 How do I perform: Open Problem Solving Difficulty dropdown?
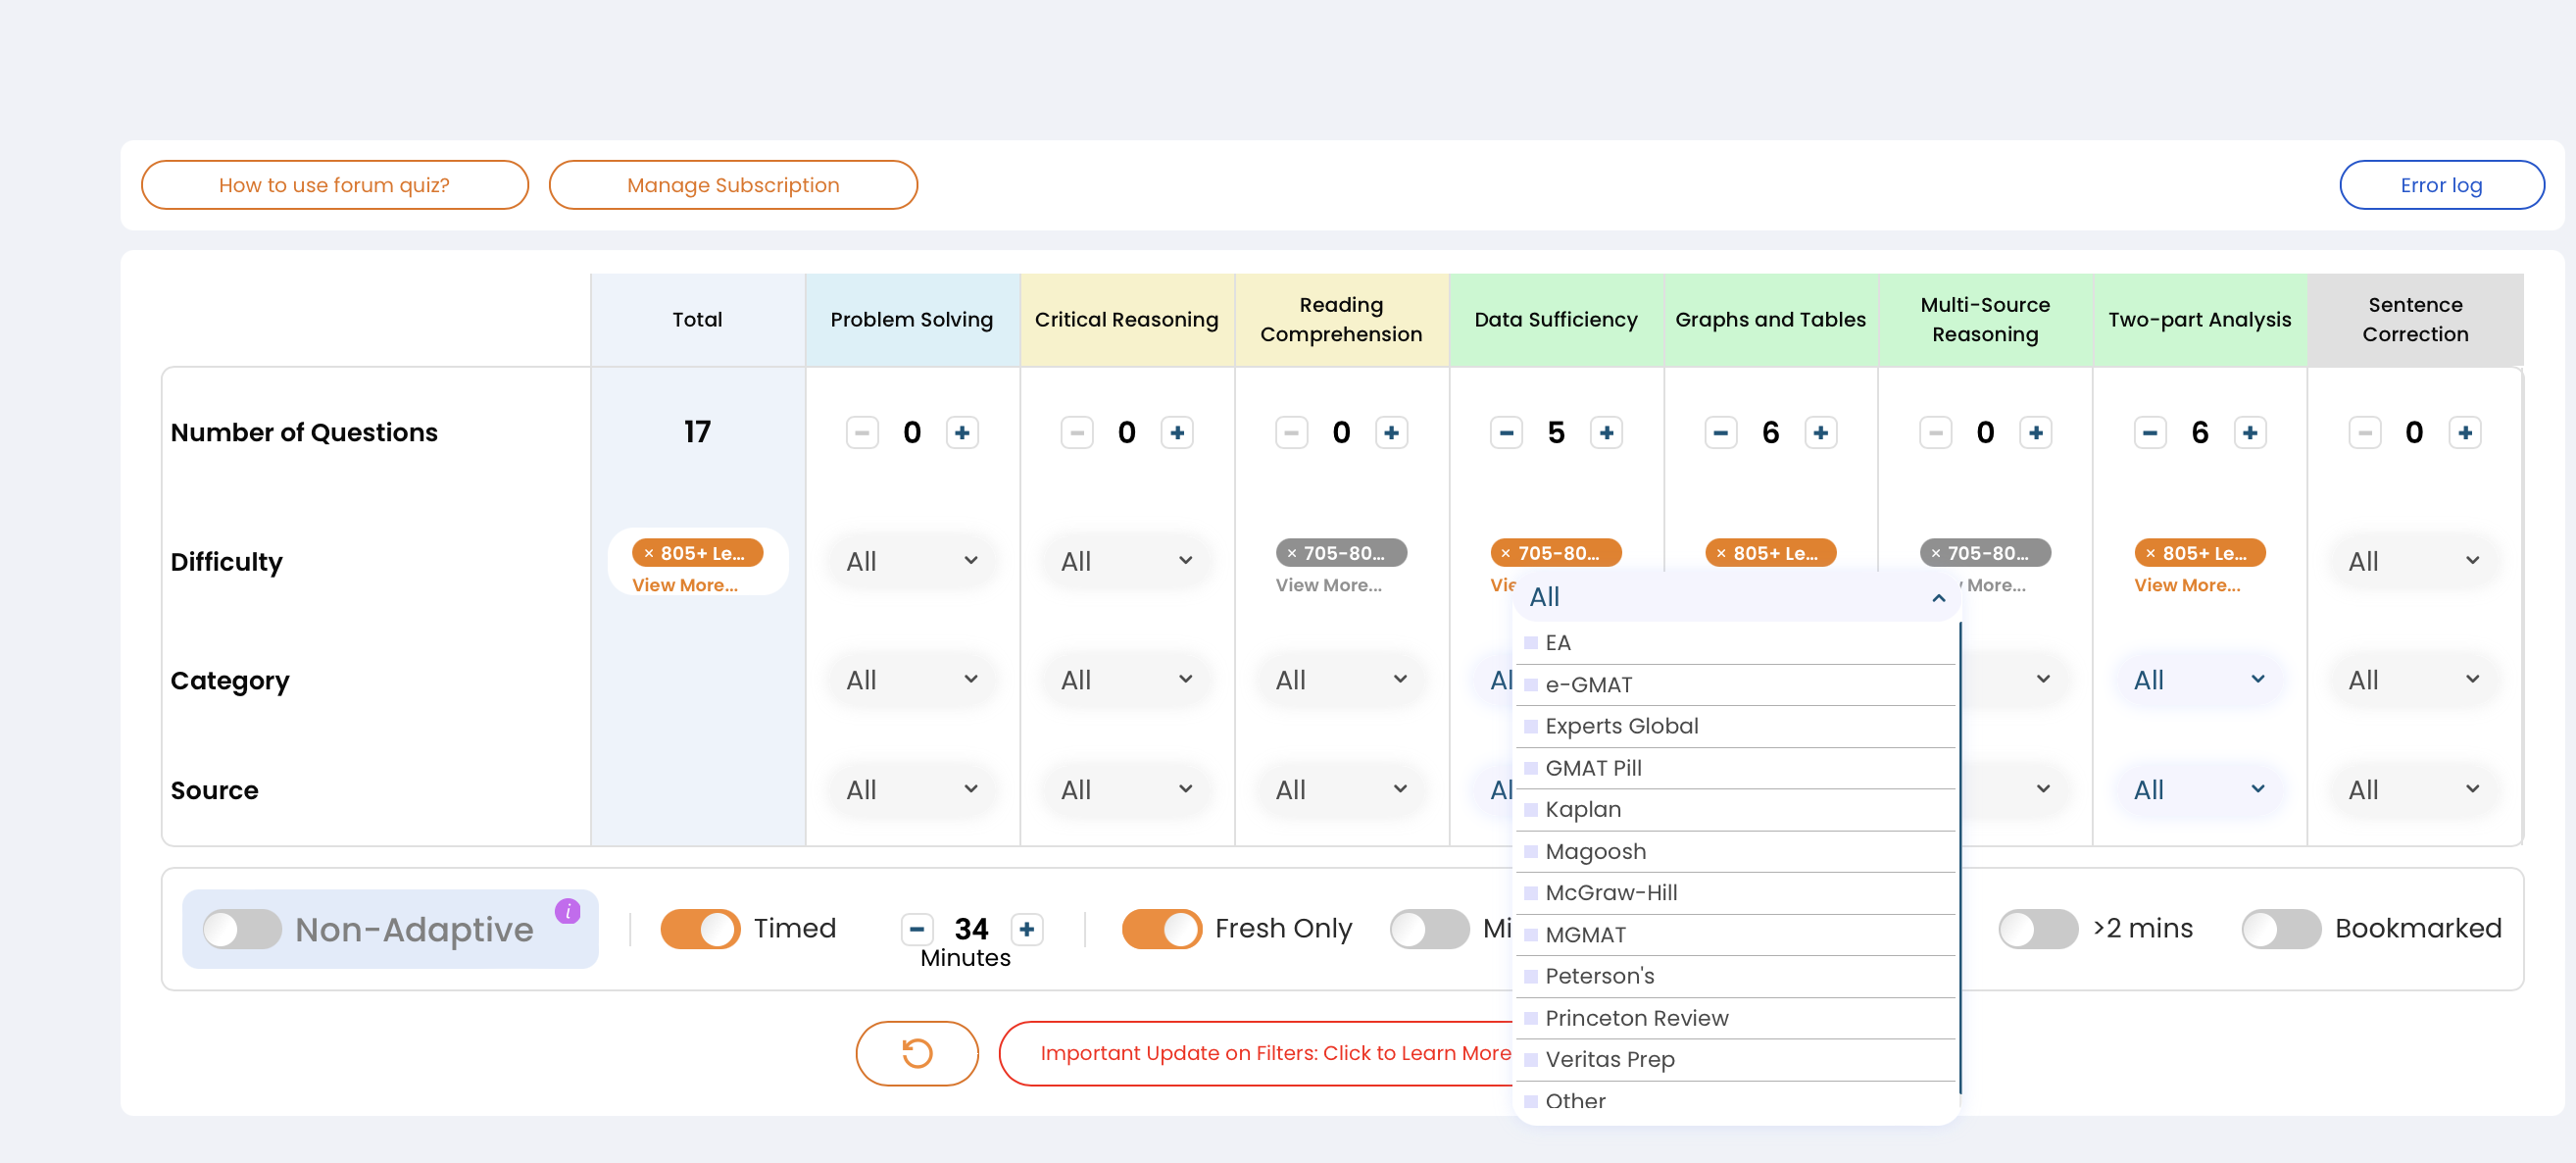(910, 561)
